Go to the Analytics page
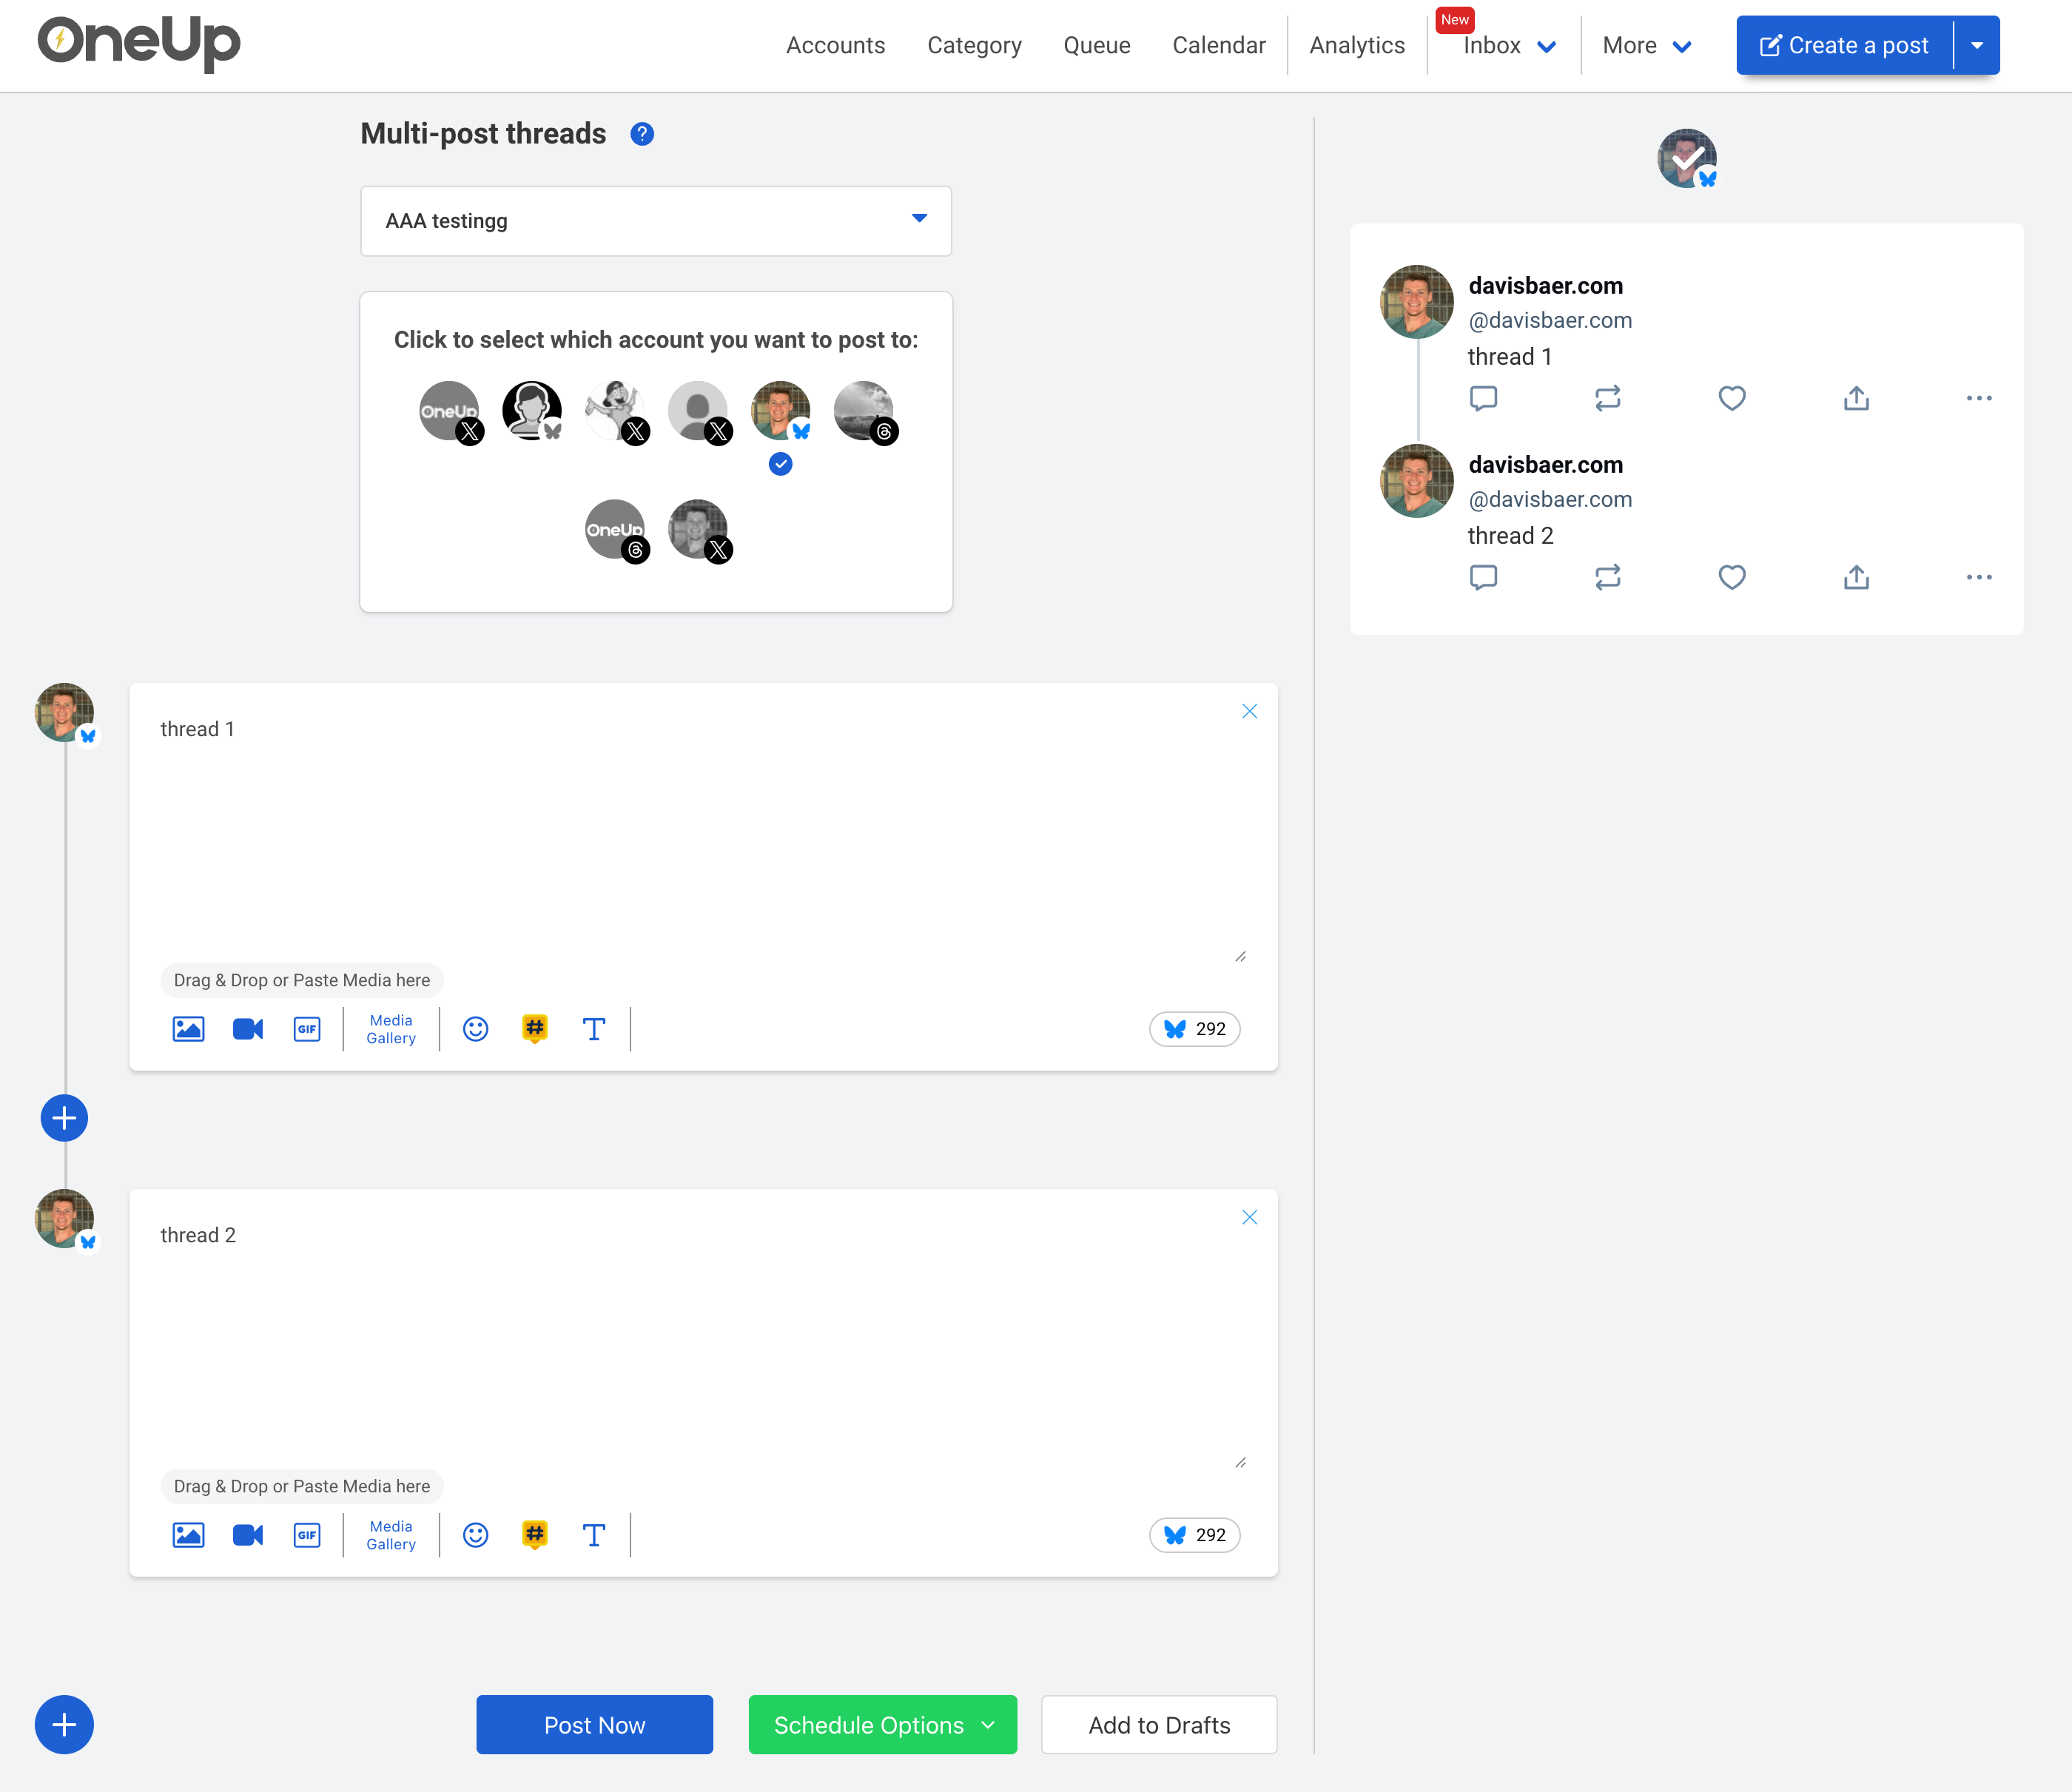 1356,45
